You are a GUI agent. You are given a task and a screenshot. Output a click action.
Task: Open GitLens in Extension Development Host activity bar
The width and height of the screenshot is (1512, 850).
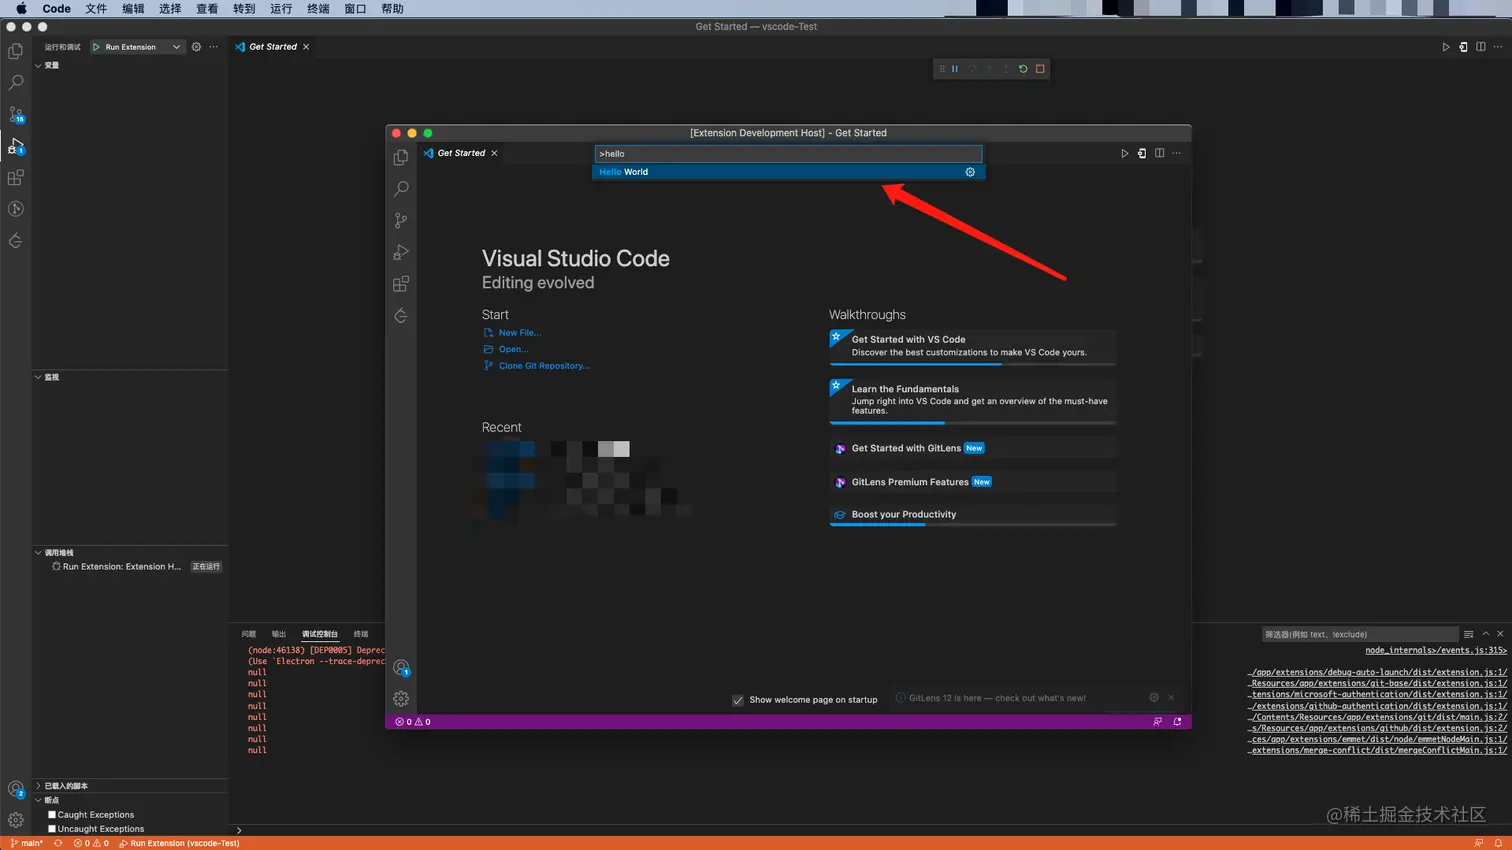tap(401, 316)
